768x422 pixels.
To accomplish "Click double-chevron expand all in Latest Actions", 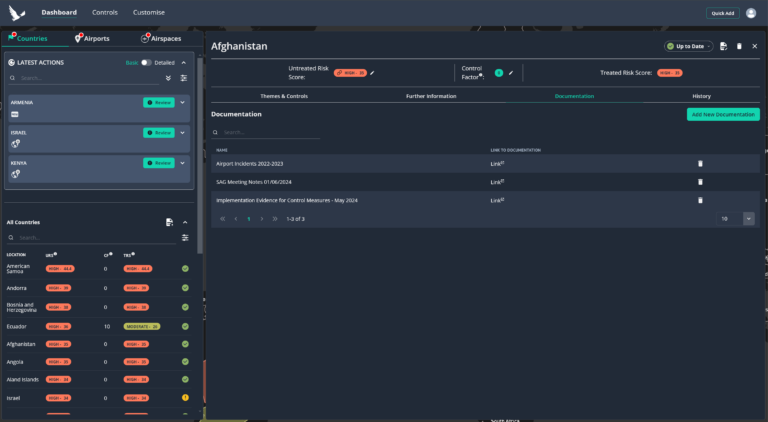I will coord(168,78).
